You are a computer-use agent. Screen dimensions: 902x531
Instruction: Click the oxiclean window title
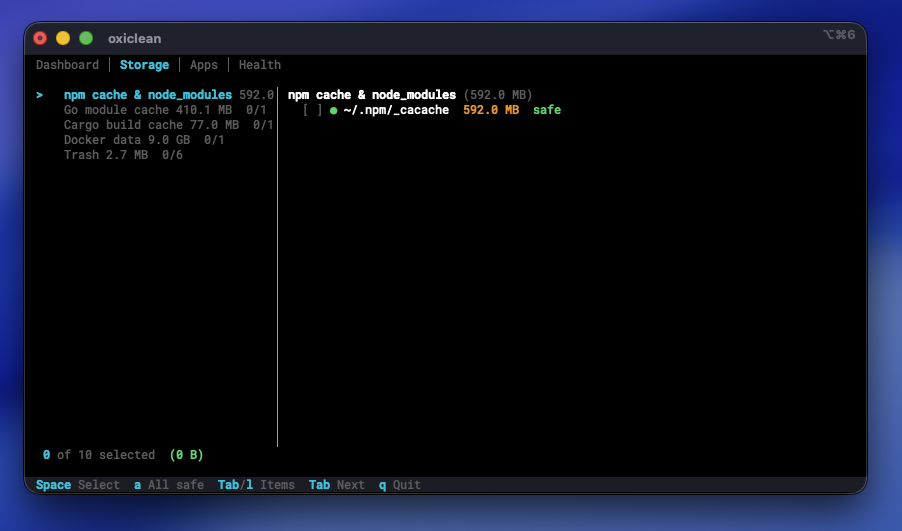[x=135, y=39]
